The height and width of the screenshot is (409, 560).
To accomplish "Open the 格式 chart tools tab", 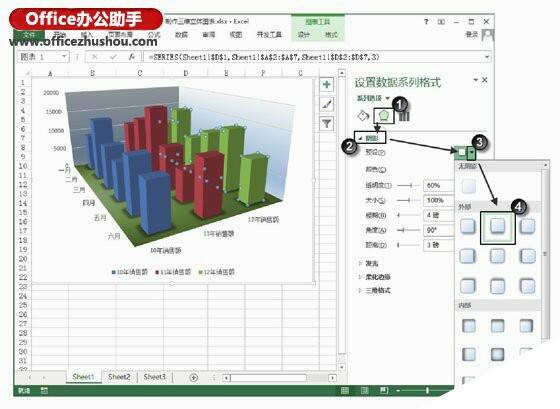I will (x=331, y=35).
